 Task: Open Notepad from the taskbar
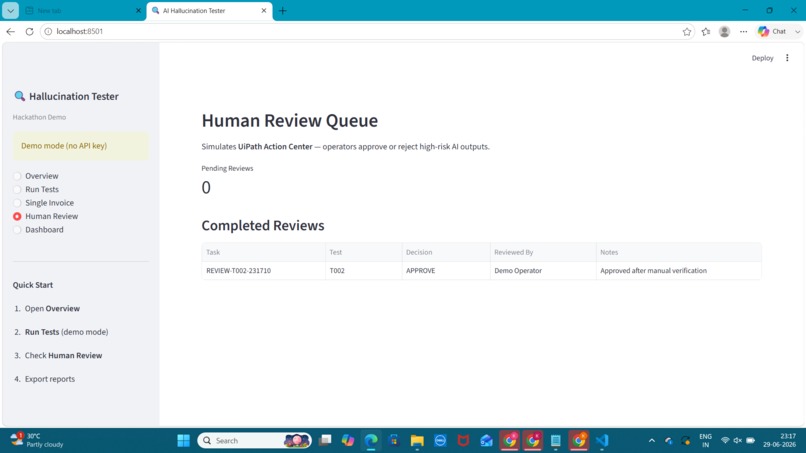pyautogui.click(x=556, y=441)
